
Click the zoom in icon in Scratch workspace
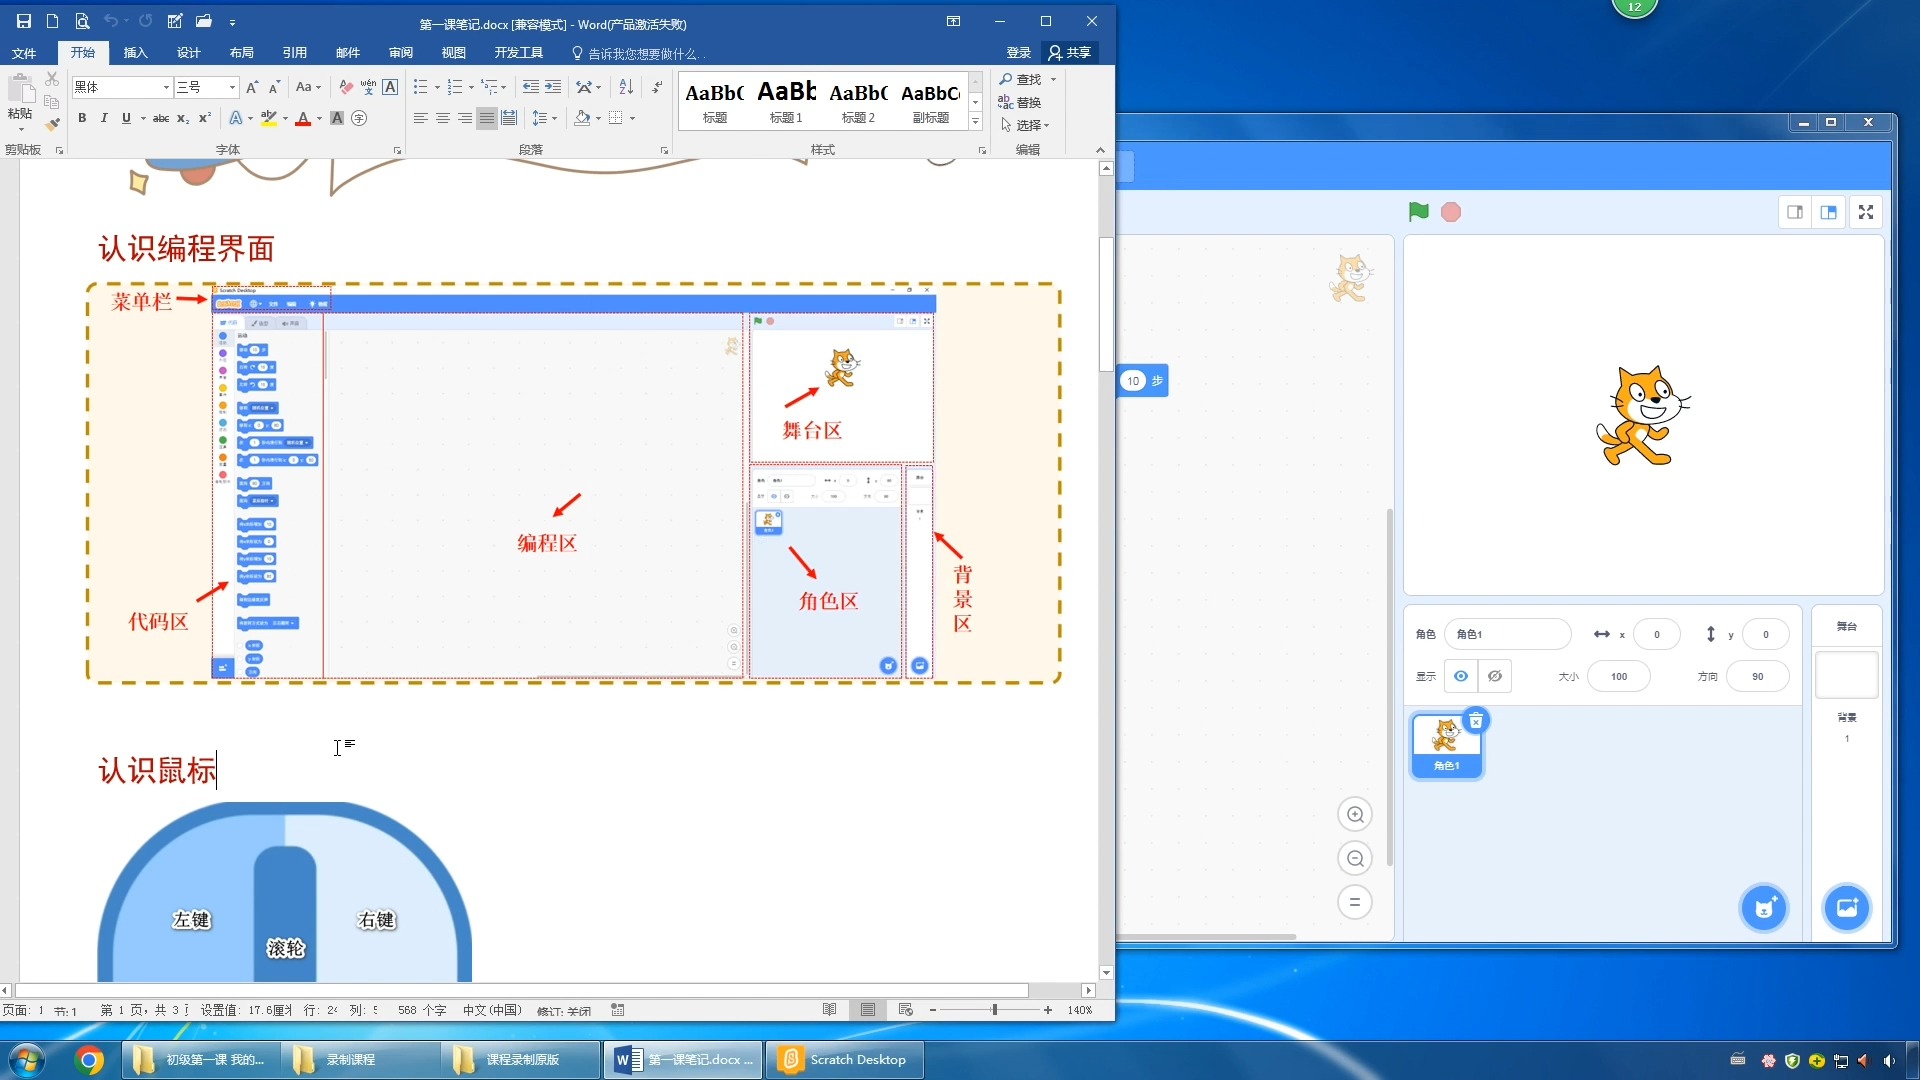pyautogui.click(x=1355, y=814)
